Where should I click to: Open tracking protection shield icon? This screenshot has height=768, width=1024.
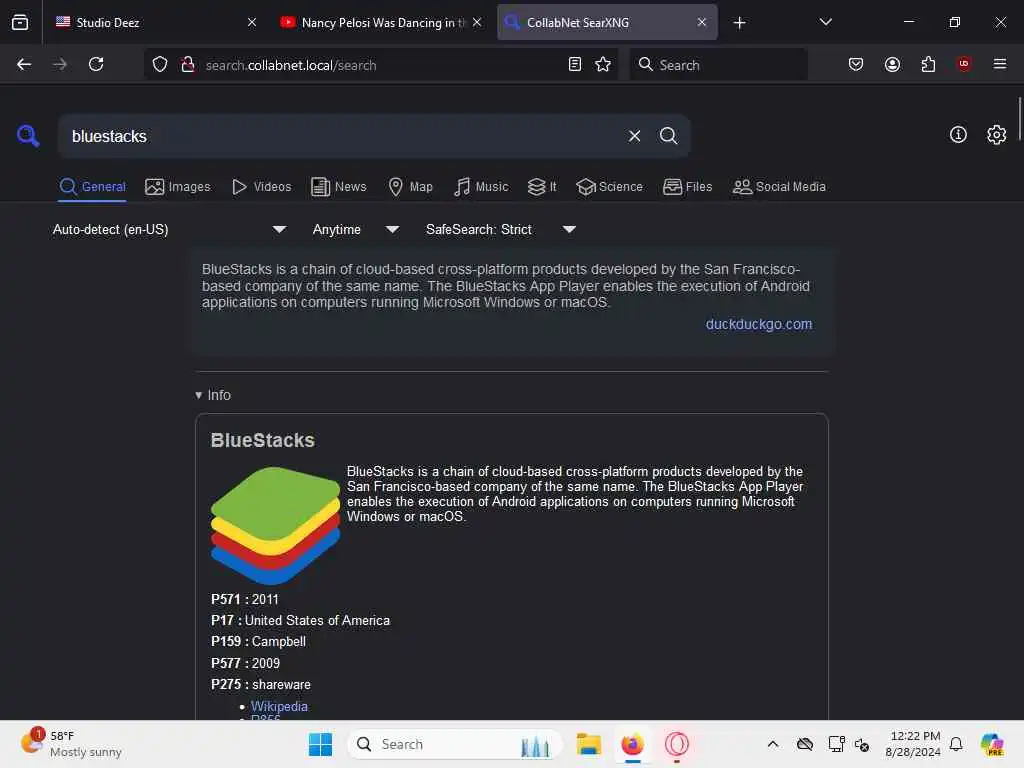tap(160, 65)
